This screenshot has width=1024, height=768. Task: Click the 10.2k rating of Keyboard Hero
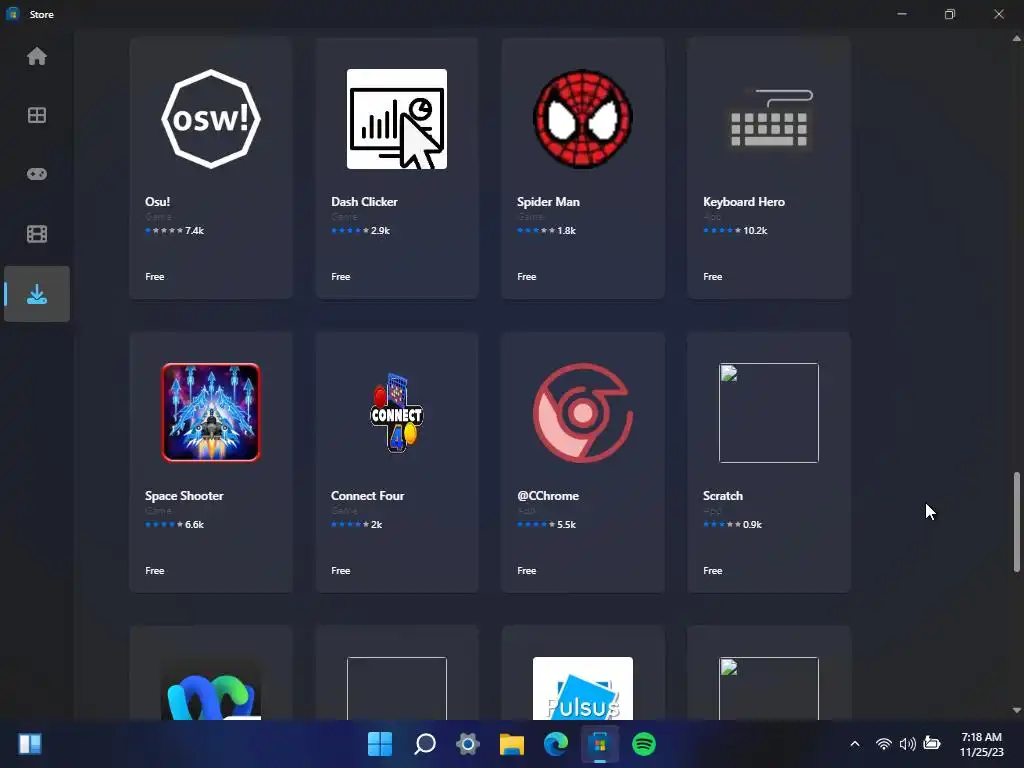(735, 231)
